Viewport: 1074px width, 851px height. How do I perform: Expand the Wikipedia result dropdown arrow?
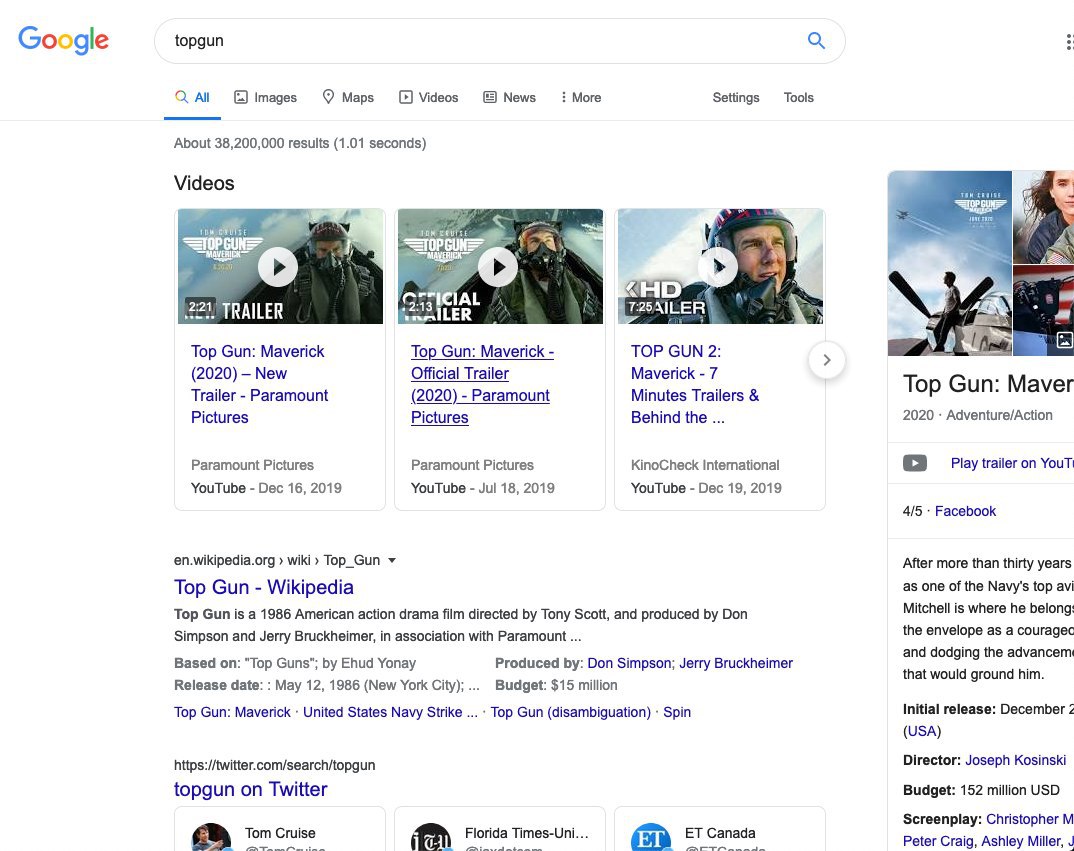click(392, 560)
